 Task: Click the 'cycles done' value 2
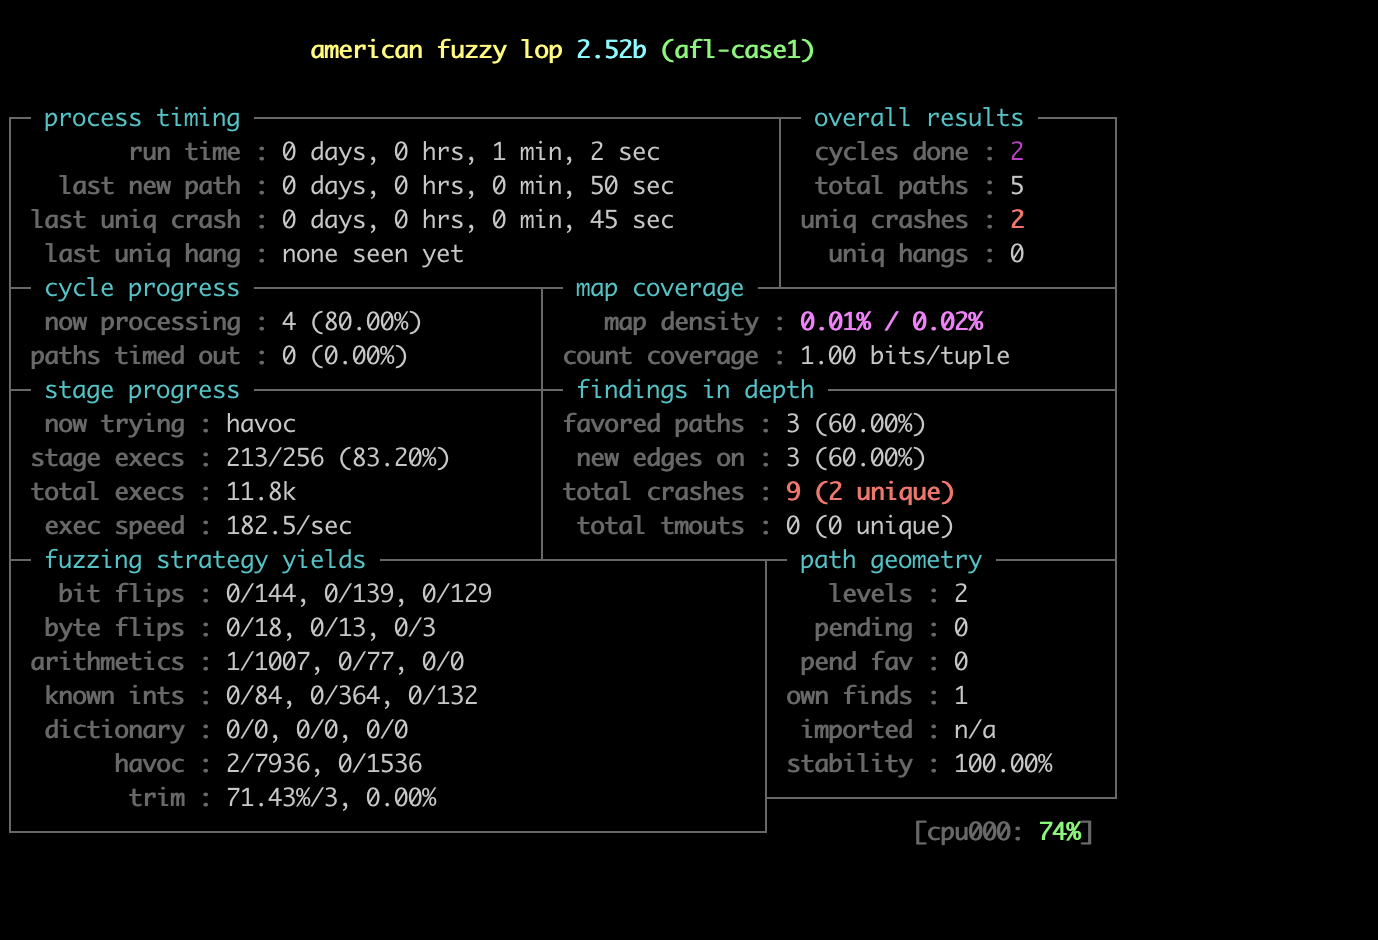(1017, 152)
